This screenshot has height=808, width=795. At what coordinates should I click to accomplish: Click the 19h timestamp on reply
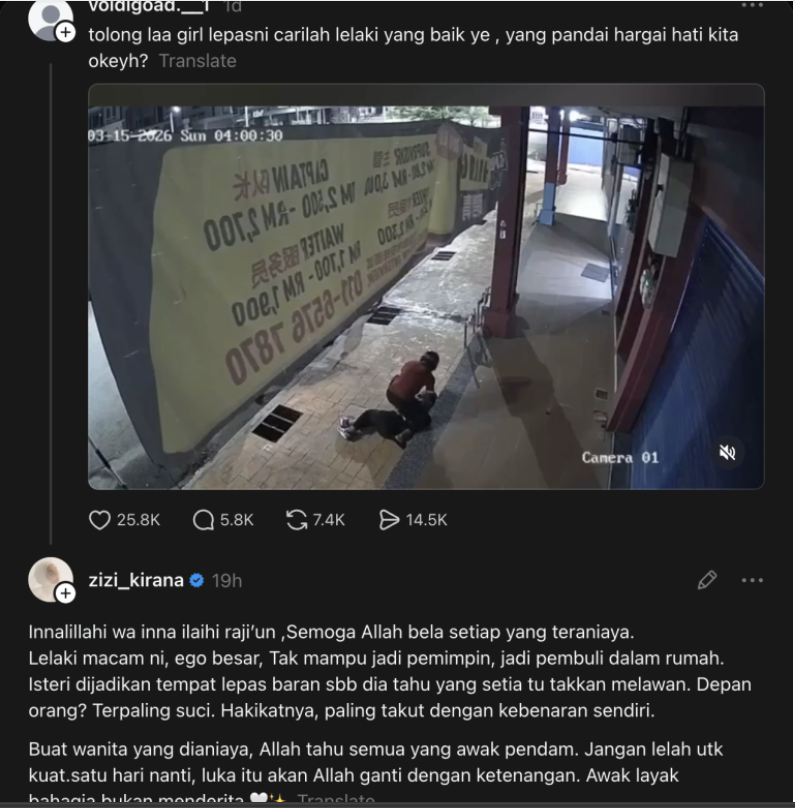[x=227, y=581]
